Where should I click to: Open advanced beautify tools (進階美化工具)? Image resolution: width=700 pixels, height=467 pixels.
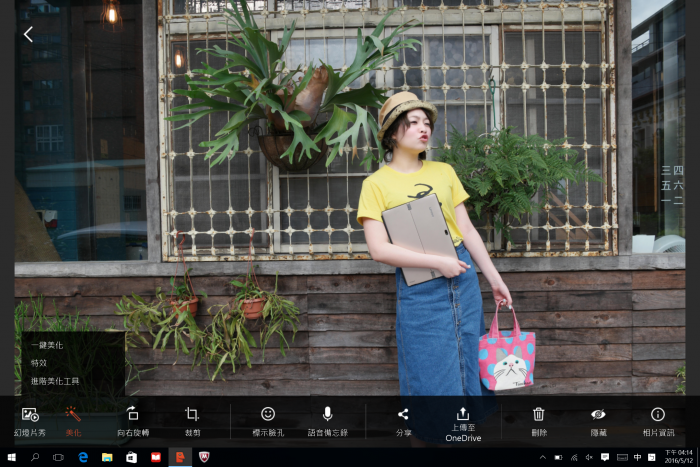(55, 381)
